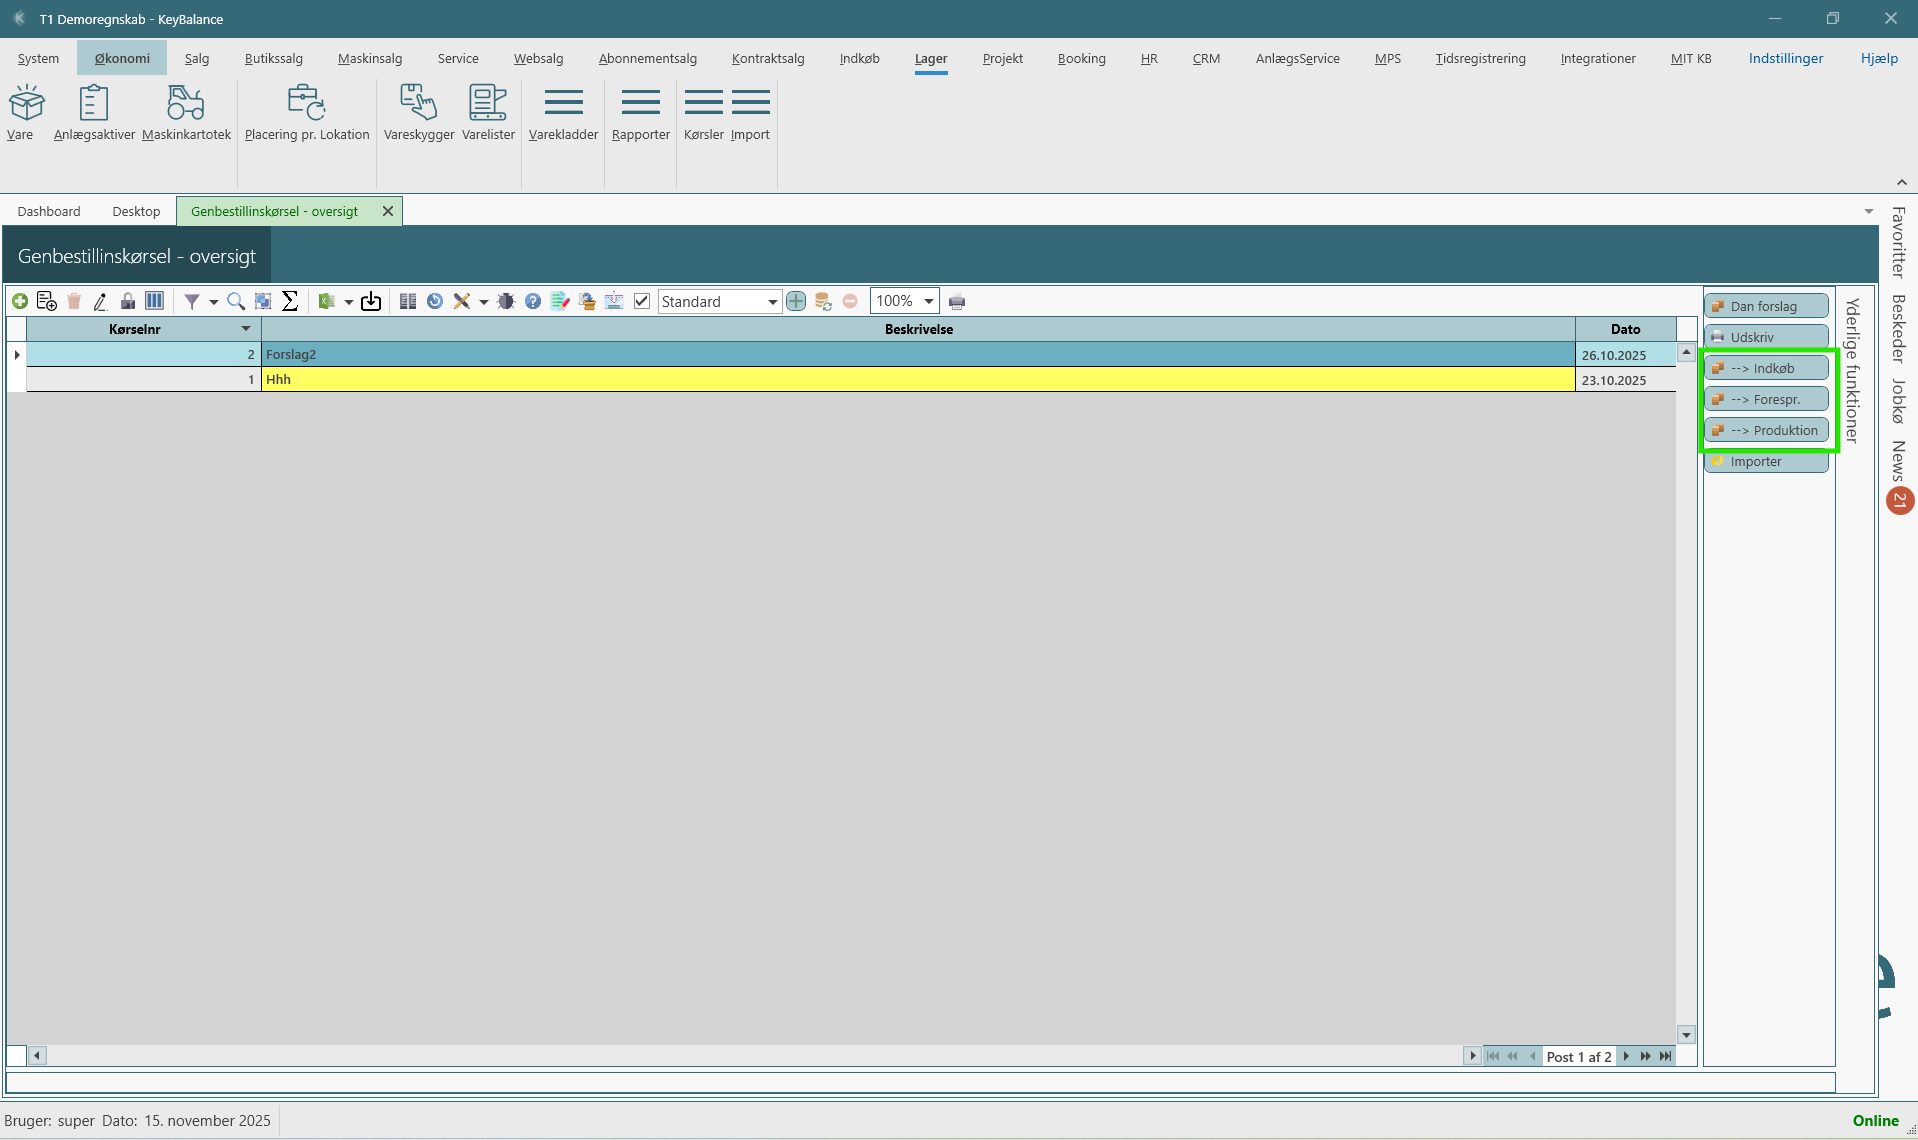The width and height of the screenshot is (1918, 1140).
Task: Click the lock icon in toolbar
Action: click(x=128, y=301)
